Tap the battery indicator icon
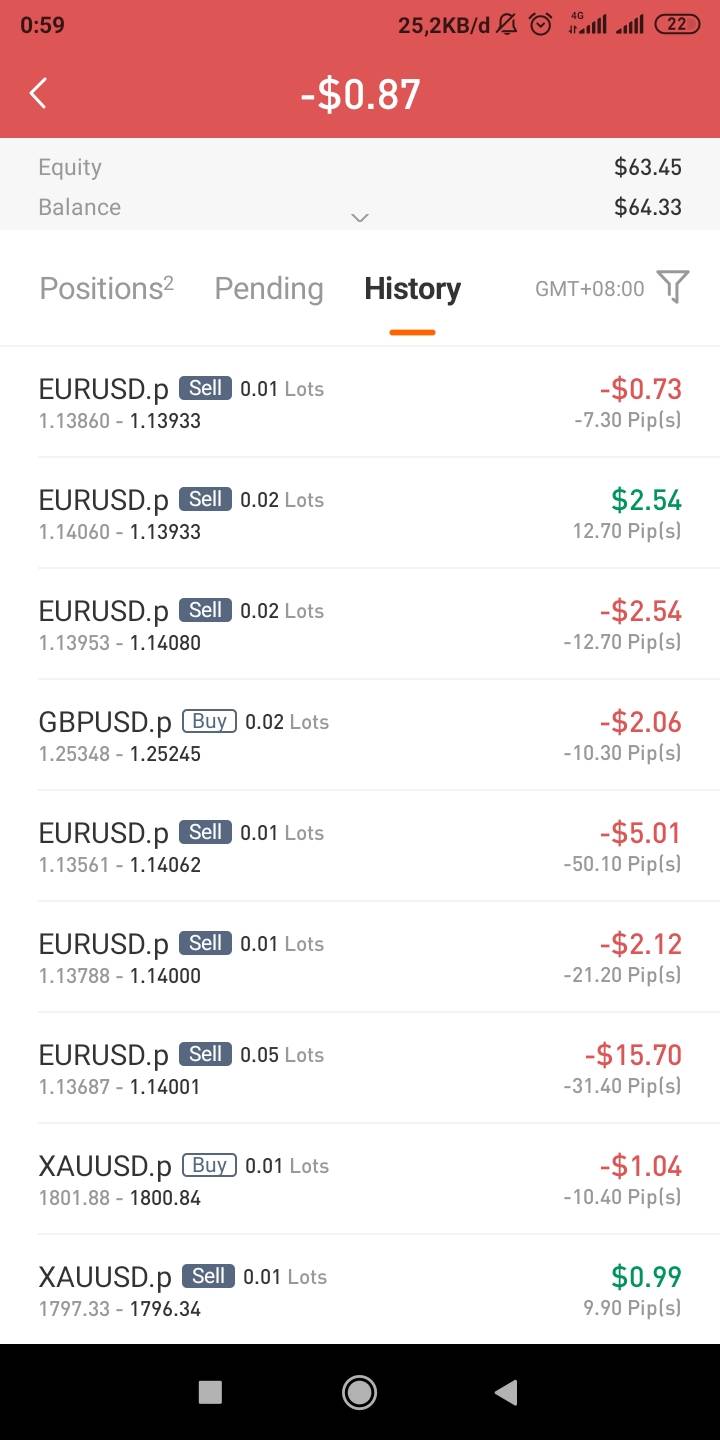 pyautogui.click(x=677, y=24)
